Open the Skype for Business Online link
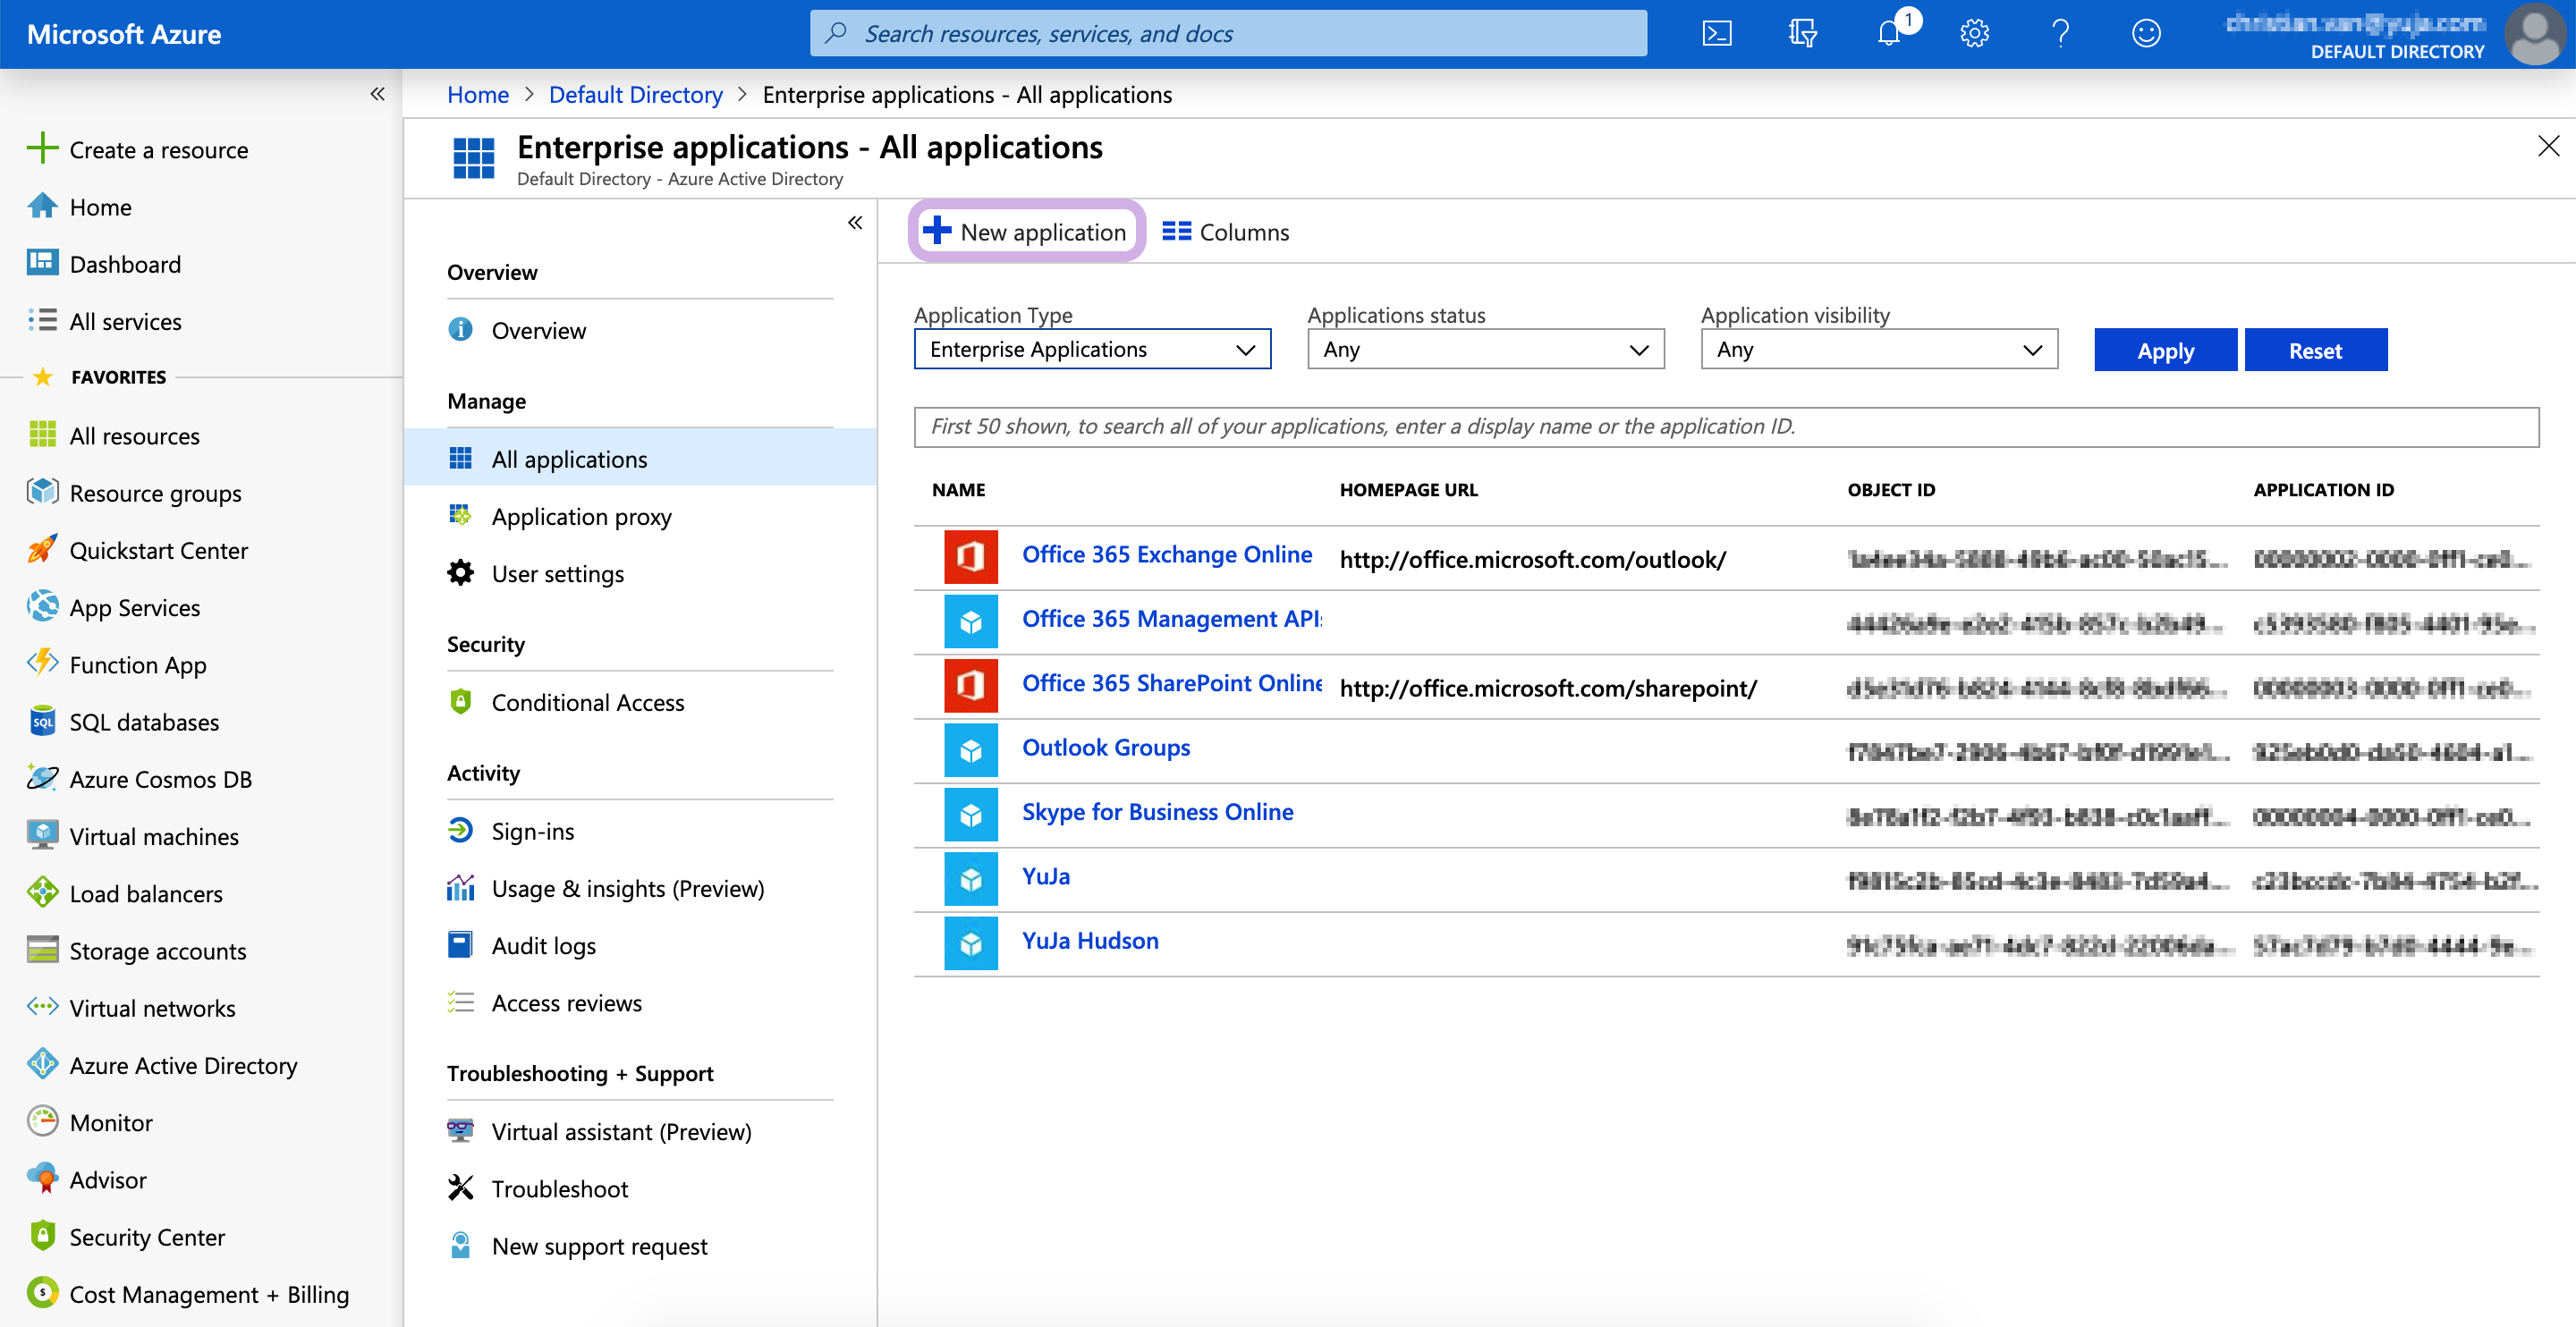This screenshot has width=2576, height=1327. (x=1157, y=812)
